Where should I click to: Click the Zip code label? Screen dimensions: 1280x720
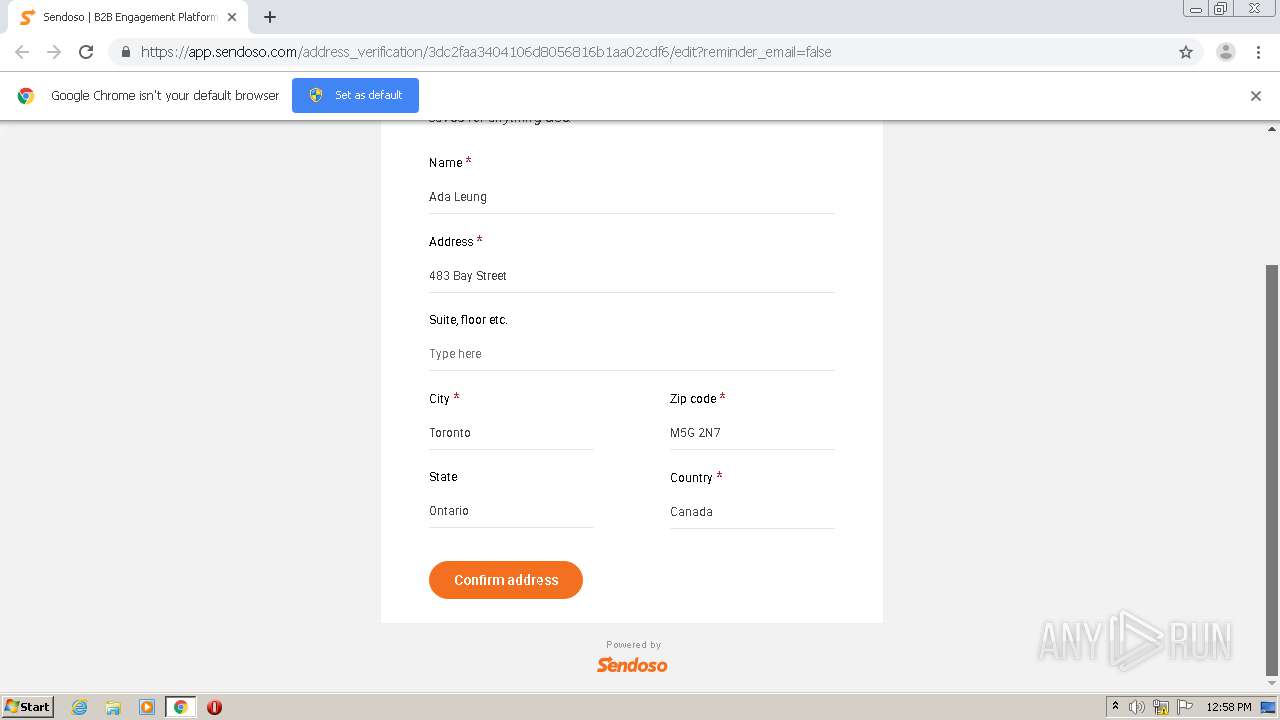tap(693, 398)
